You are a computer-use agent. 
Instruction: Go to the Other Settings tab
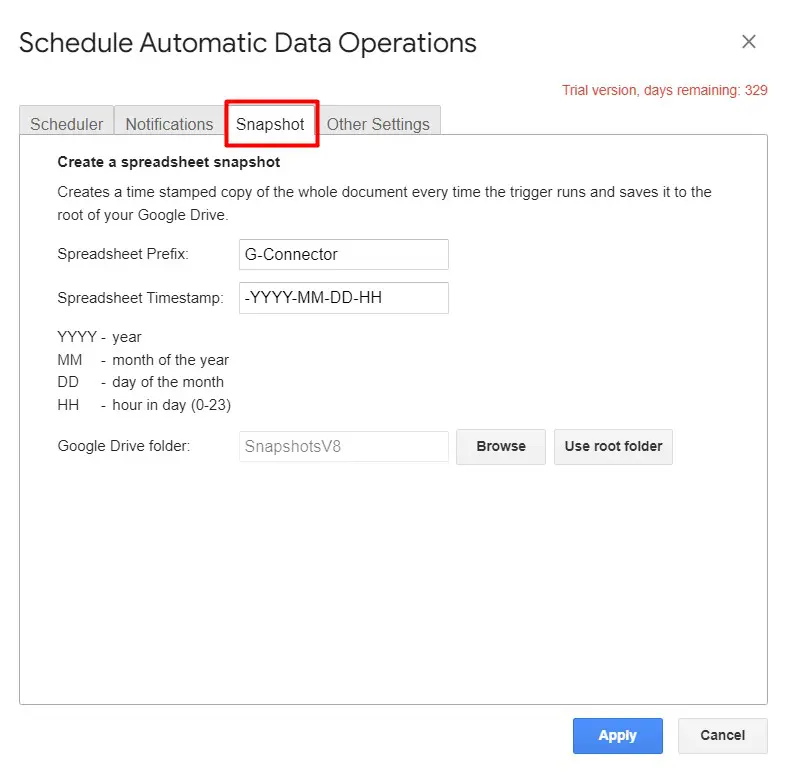pyautogui.click(x=378, y=124)
